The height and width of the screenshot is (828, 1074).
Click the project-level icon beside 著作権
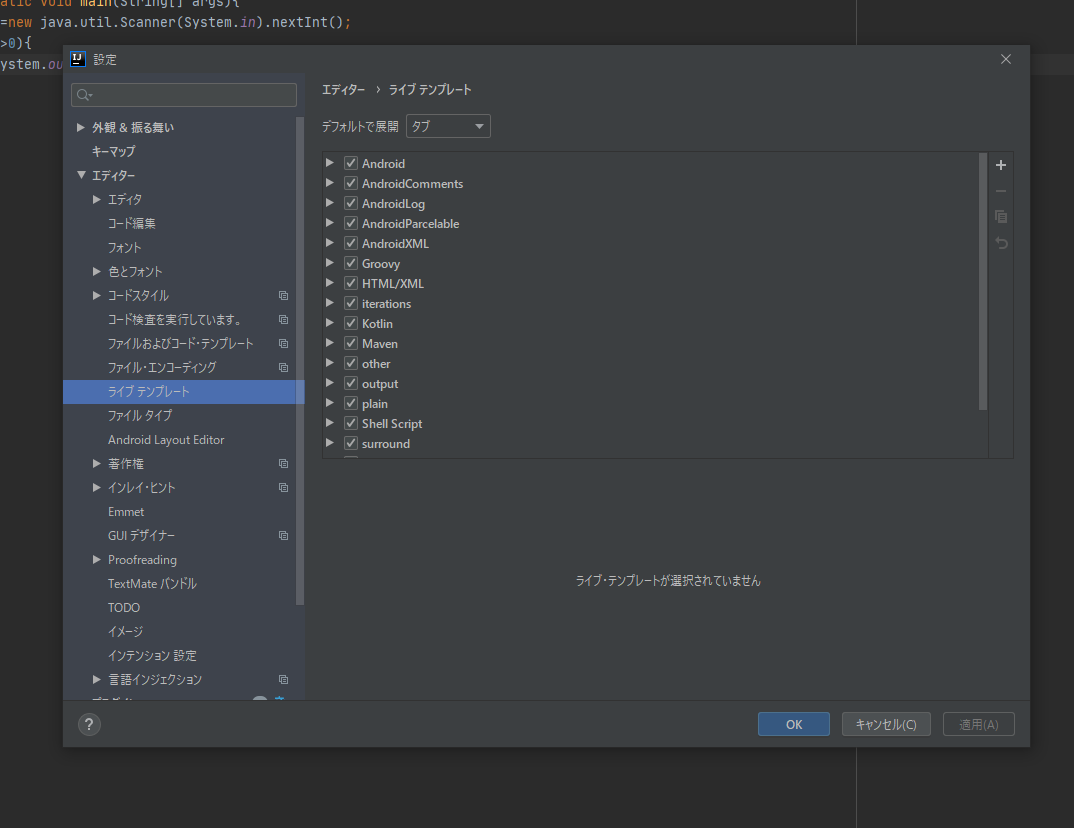tap(283, 464)
